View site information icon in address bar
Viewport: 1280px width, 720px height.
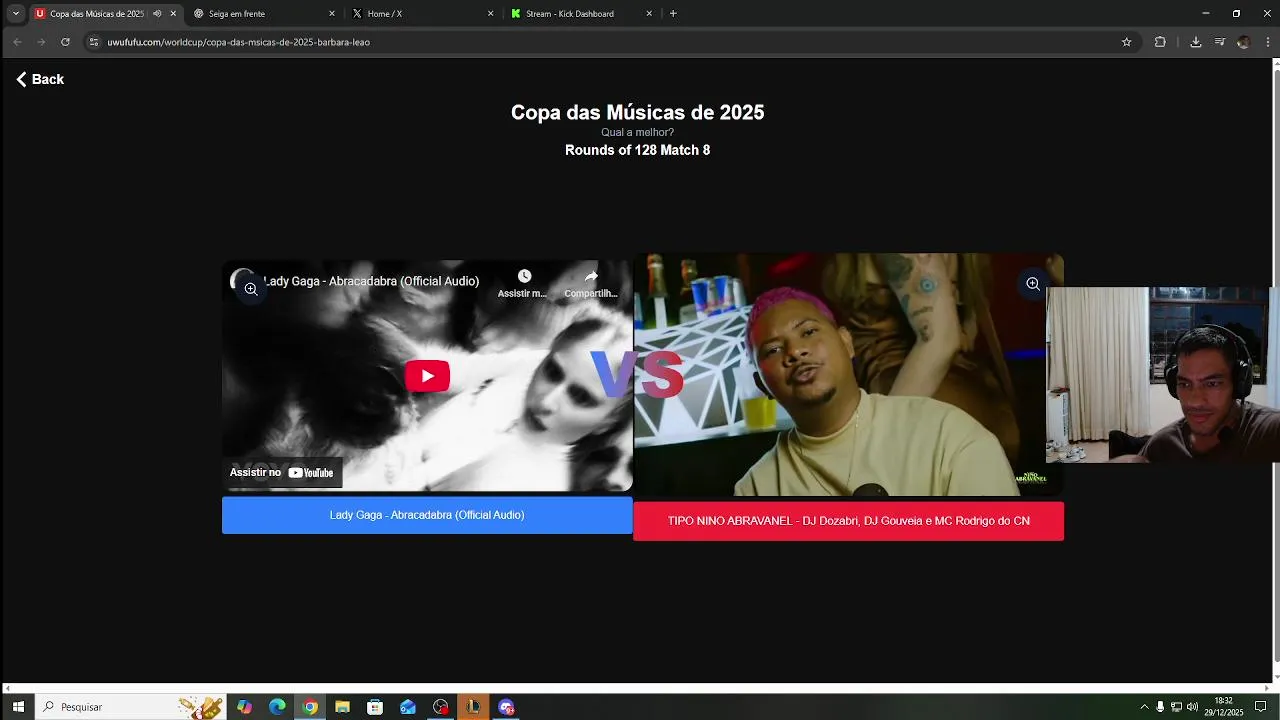(x=94, y=42)
